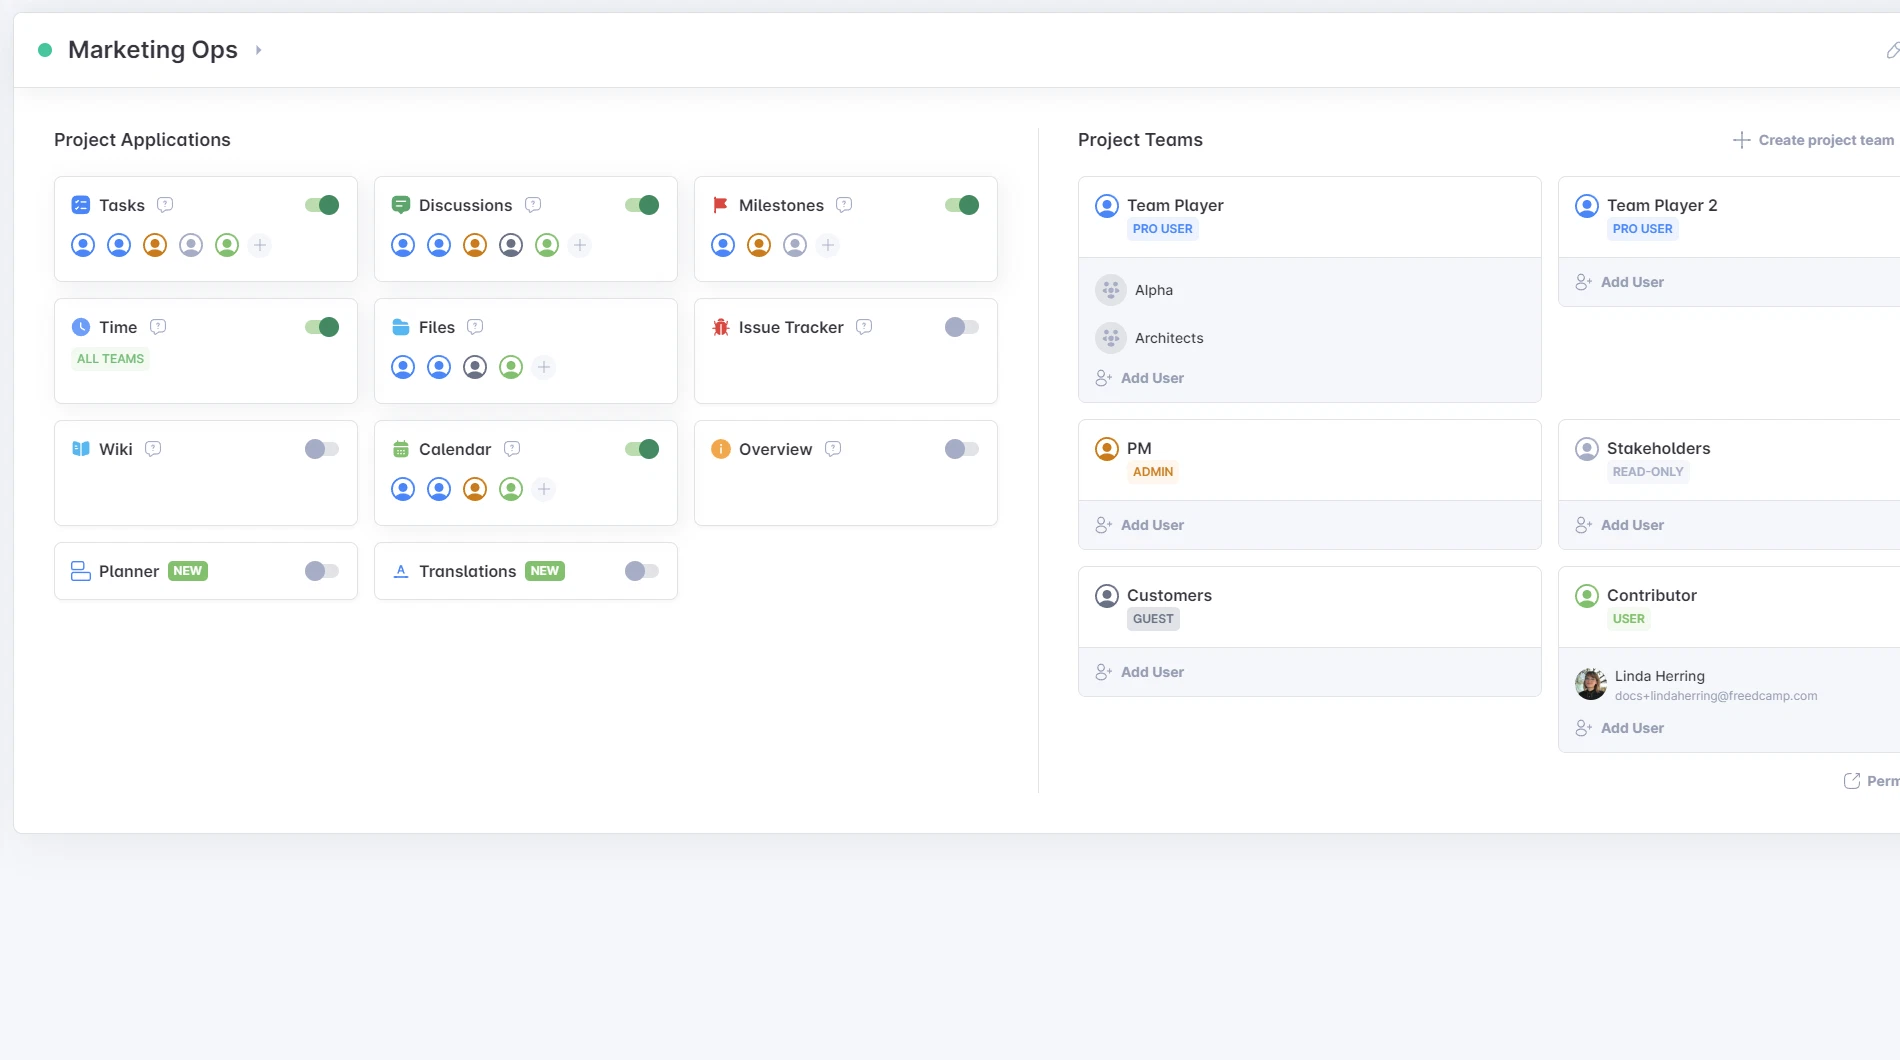
Task: Open the Tasks help tooltip icon
Action: pyautogui.click(x=165, y=204)
